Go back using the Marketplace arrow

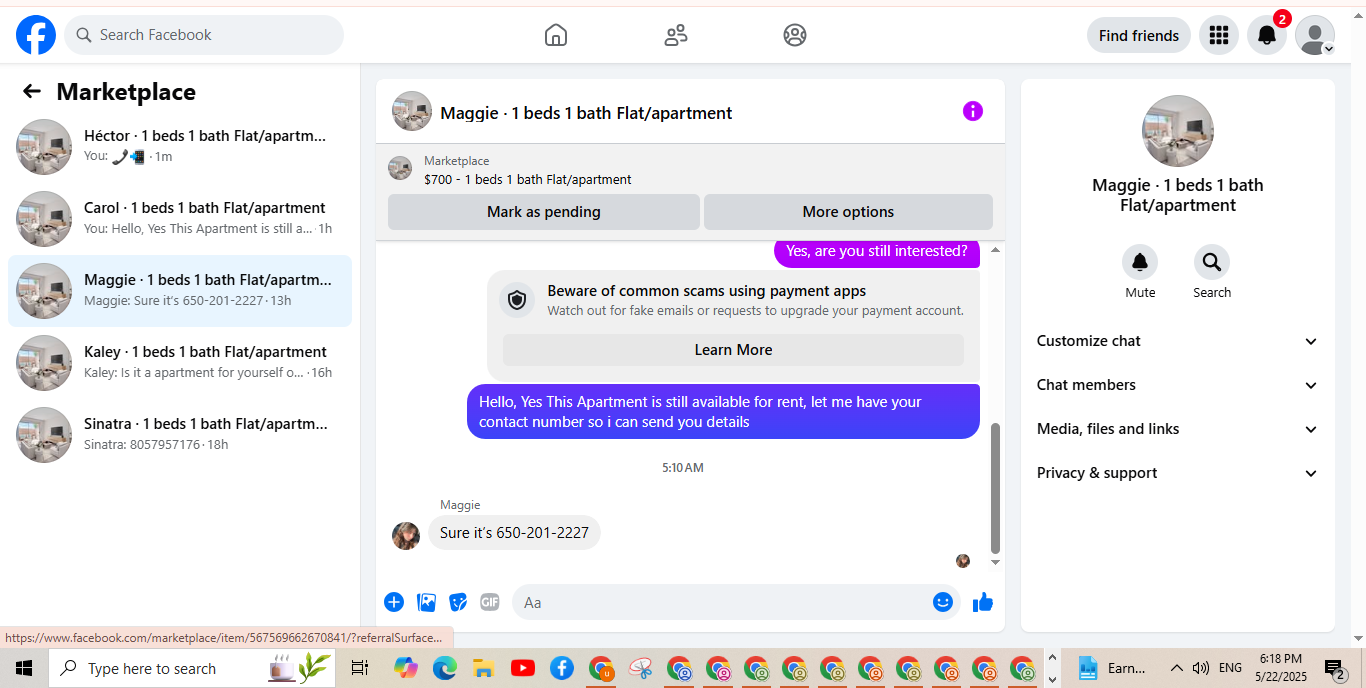pos(32,92)
